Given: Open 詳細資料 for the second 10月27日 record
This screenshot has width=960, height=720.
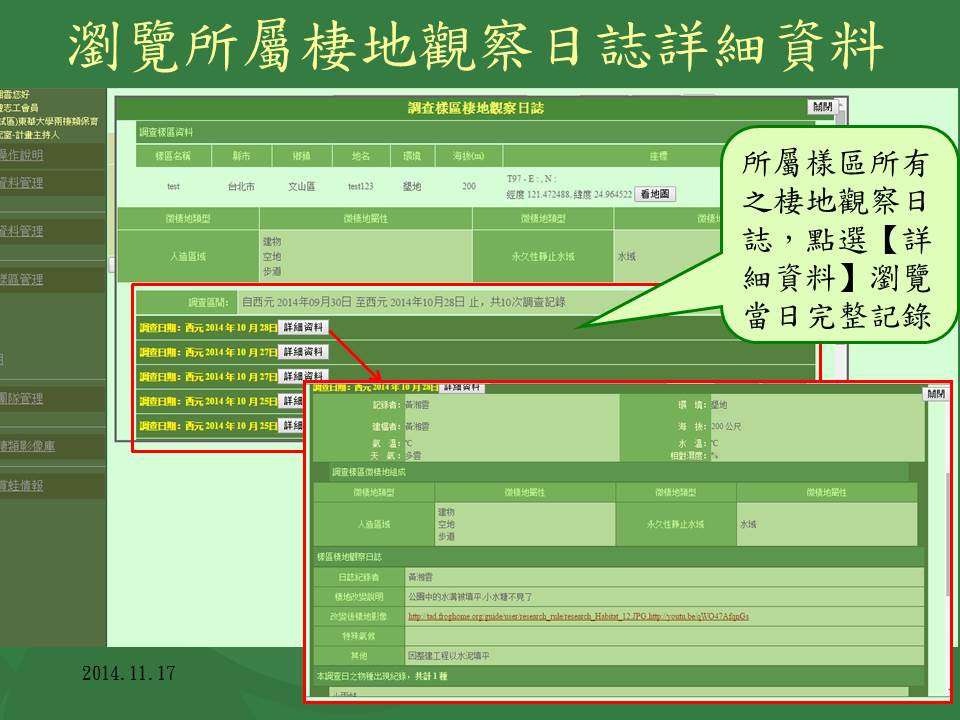Looking at the screenshot, I should coord(302,376).
